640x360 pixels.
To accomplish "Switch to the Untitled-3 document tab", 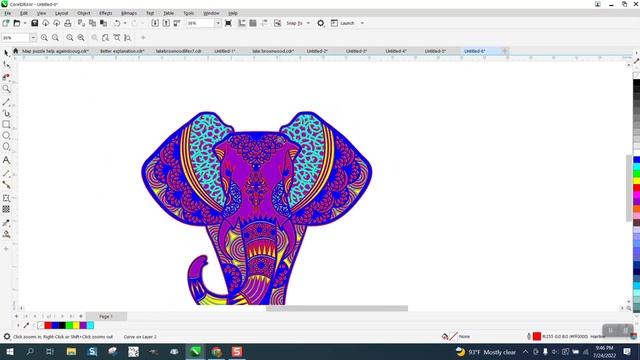I will pos(356,51).
